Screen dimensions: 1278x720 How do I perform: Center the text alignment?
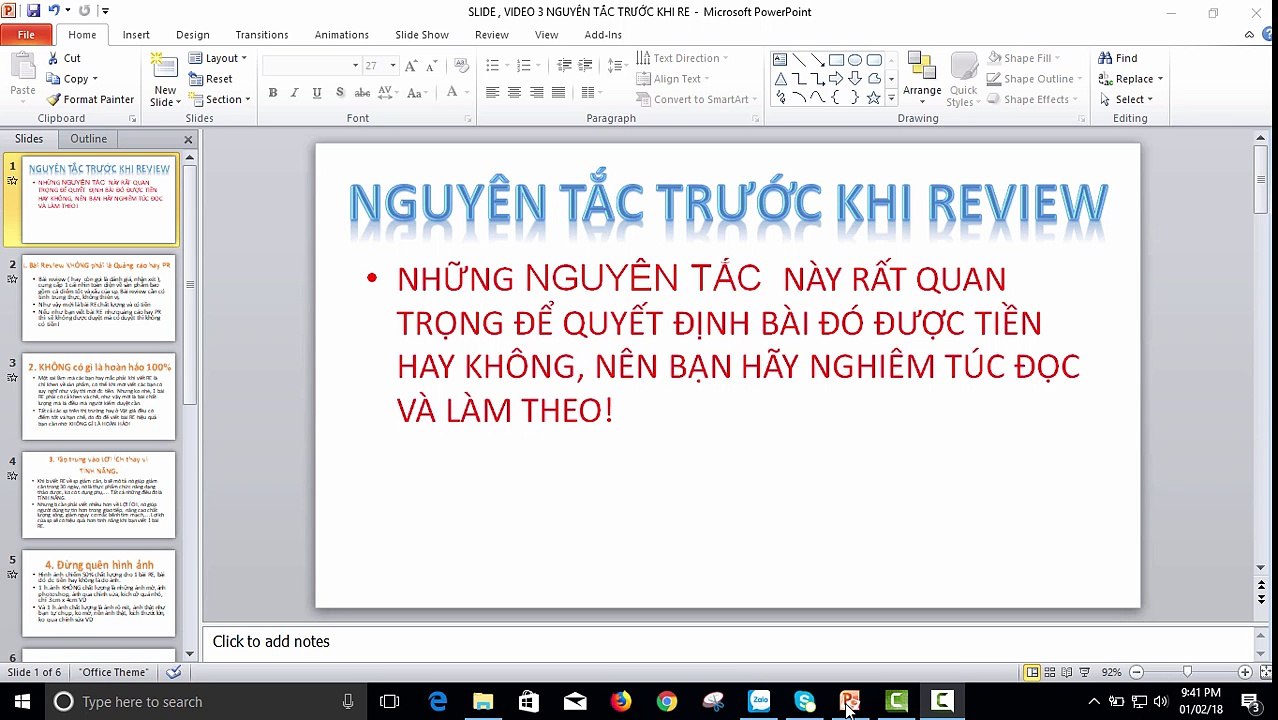tap(514, 92)
